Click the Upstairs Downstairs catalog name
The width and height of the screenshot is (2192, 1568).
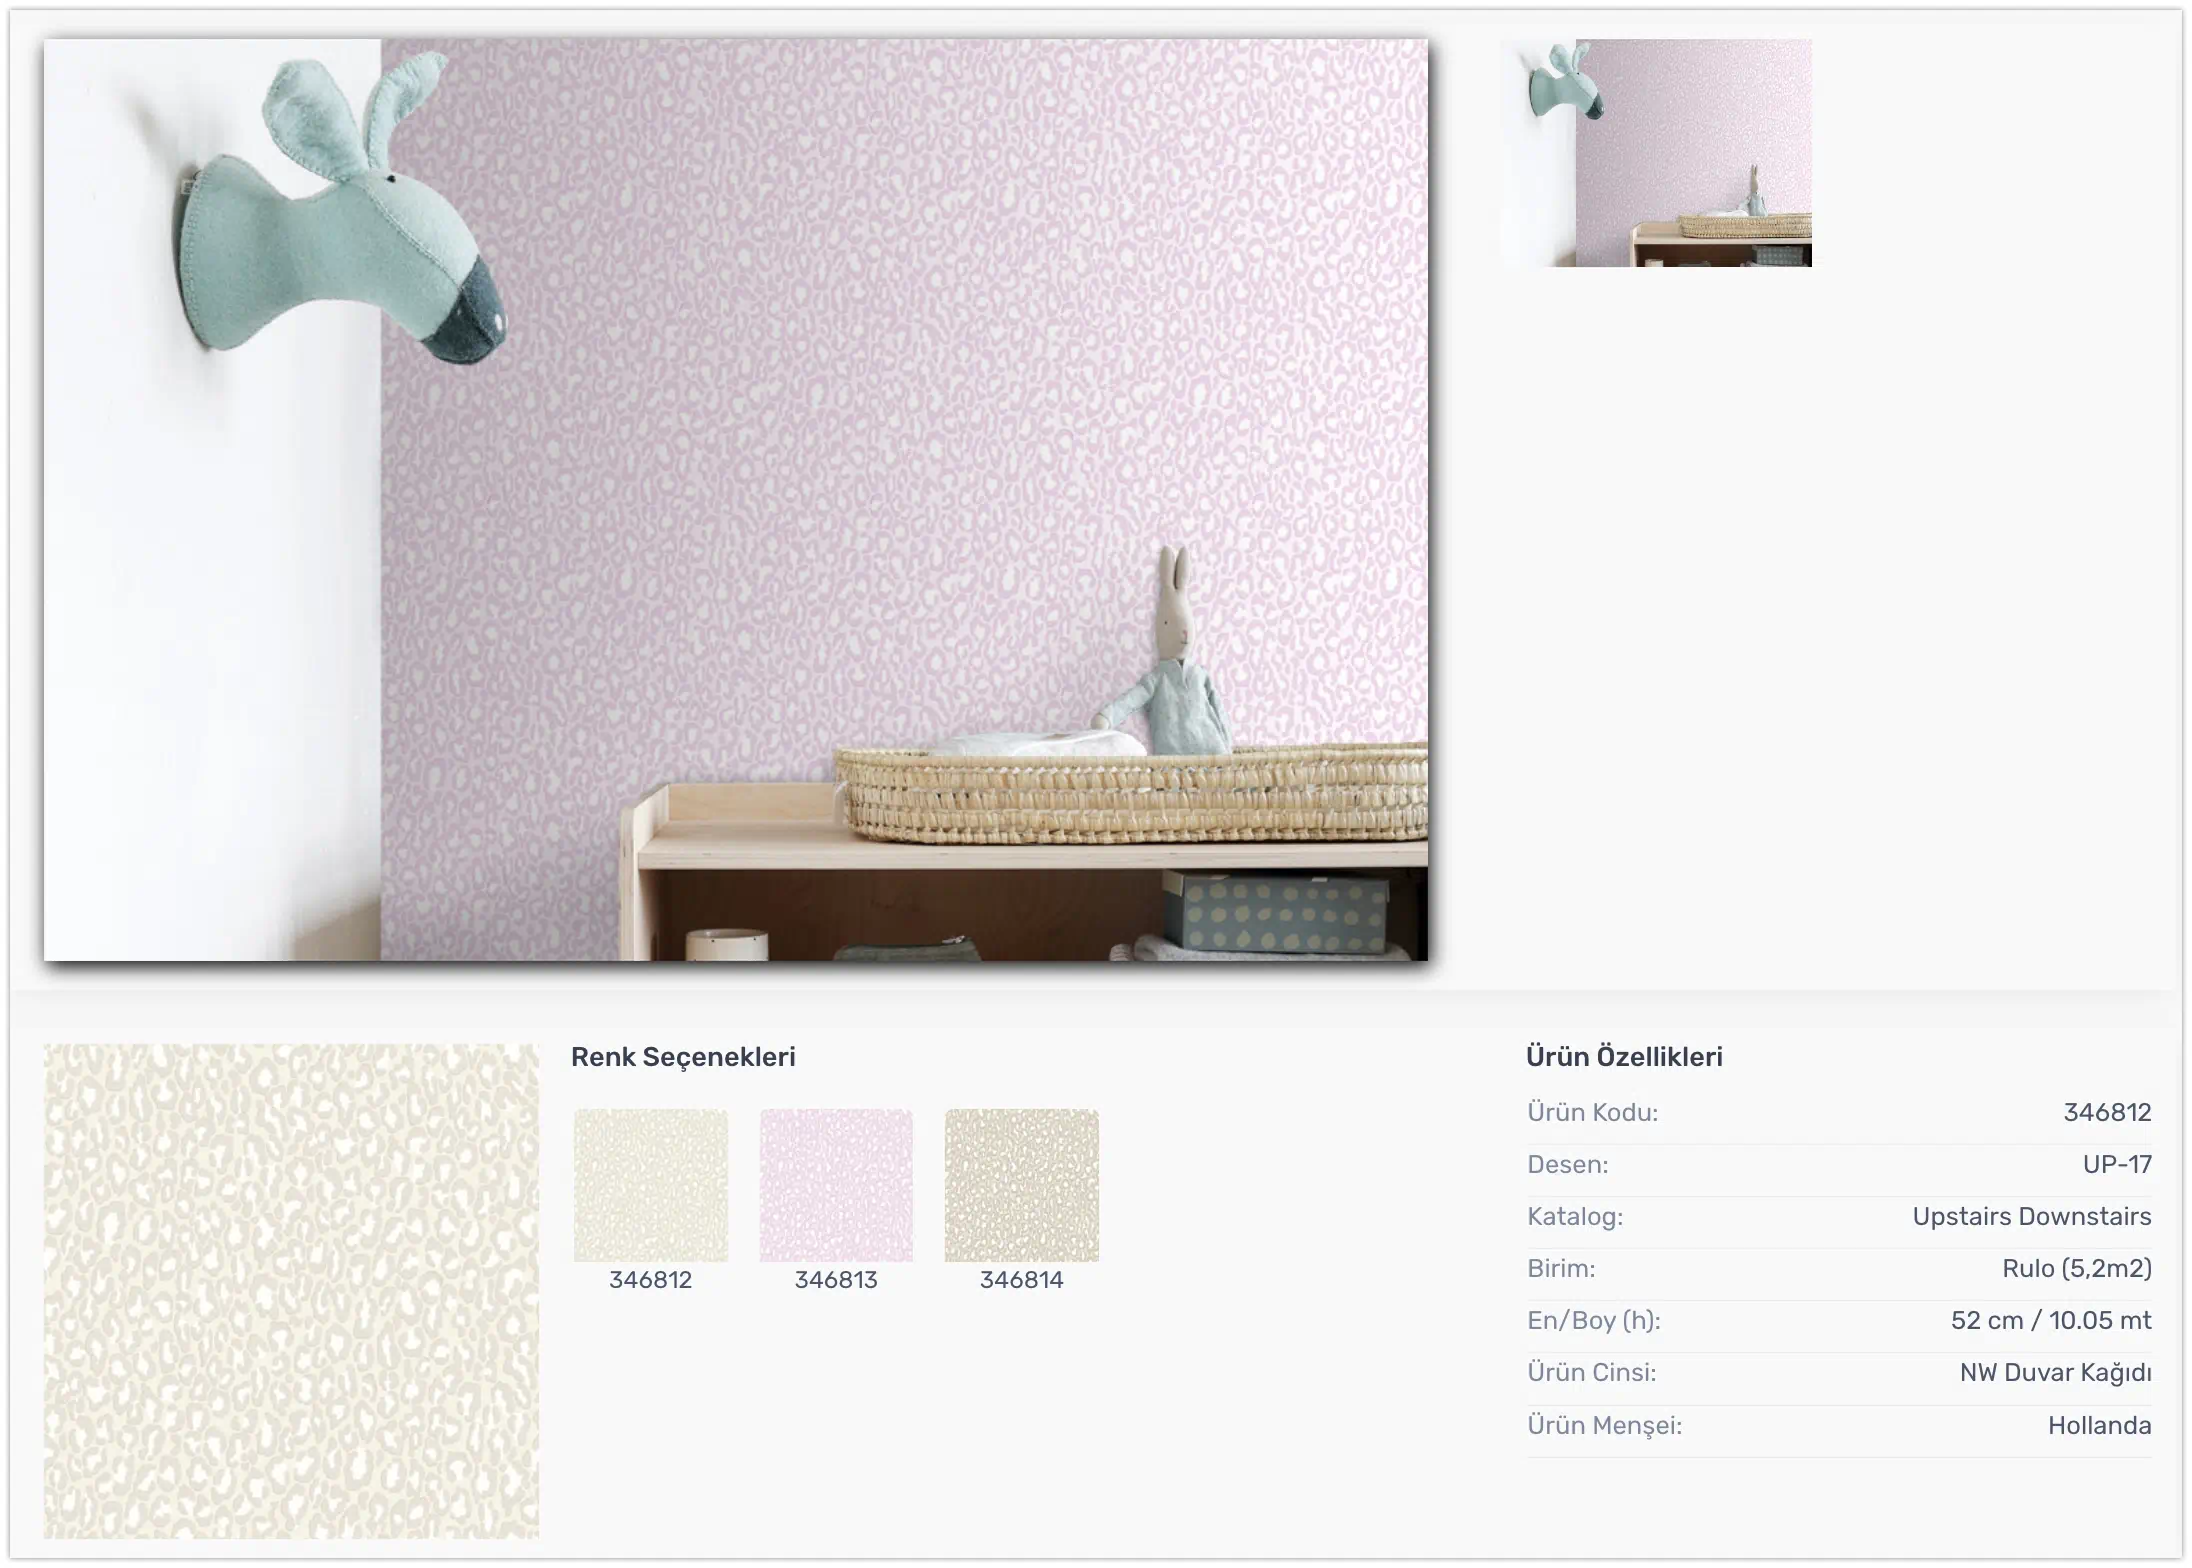coord(2031,1216)
